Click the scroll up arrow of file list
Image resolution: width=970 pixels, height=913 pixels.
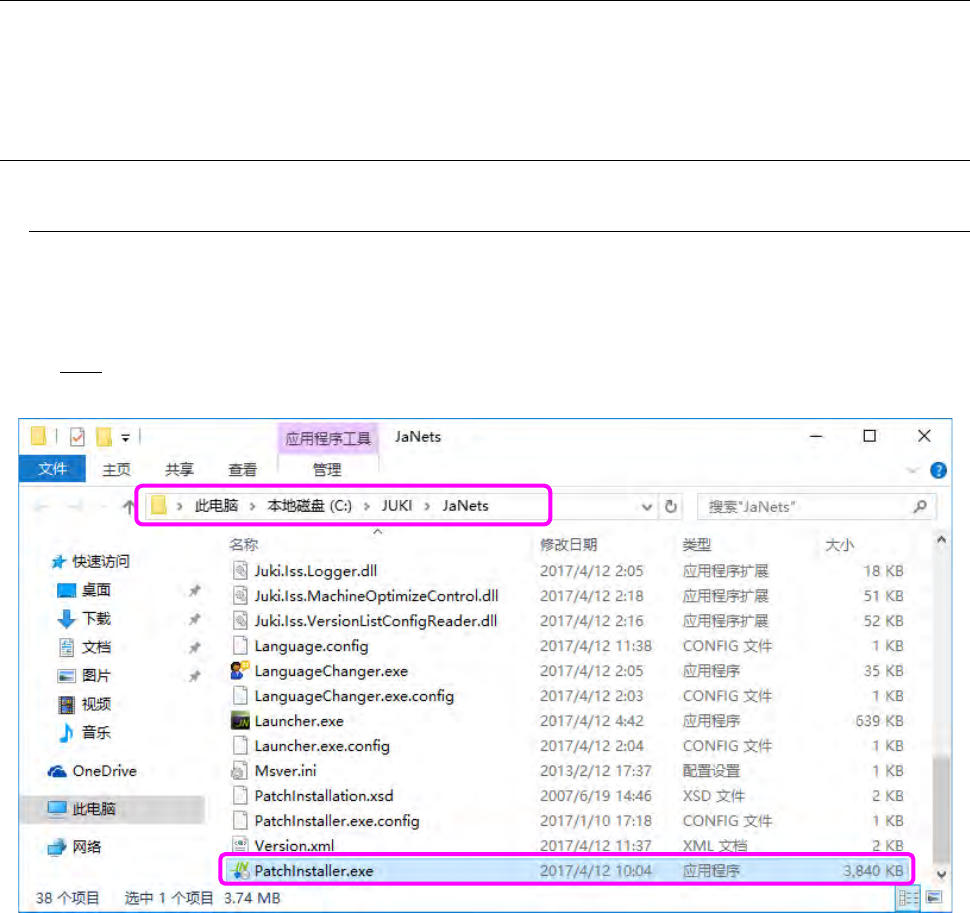(941, 539)
